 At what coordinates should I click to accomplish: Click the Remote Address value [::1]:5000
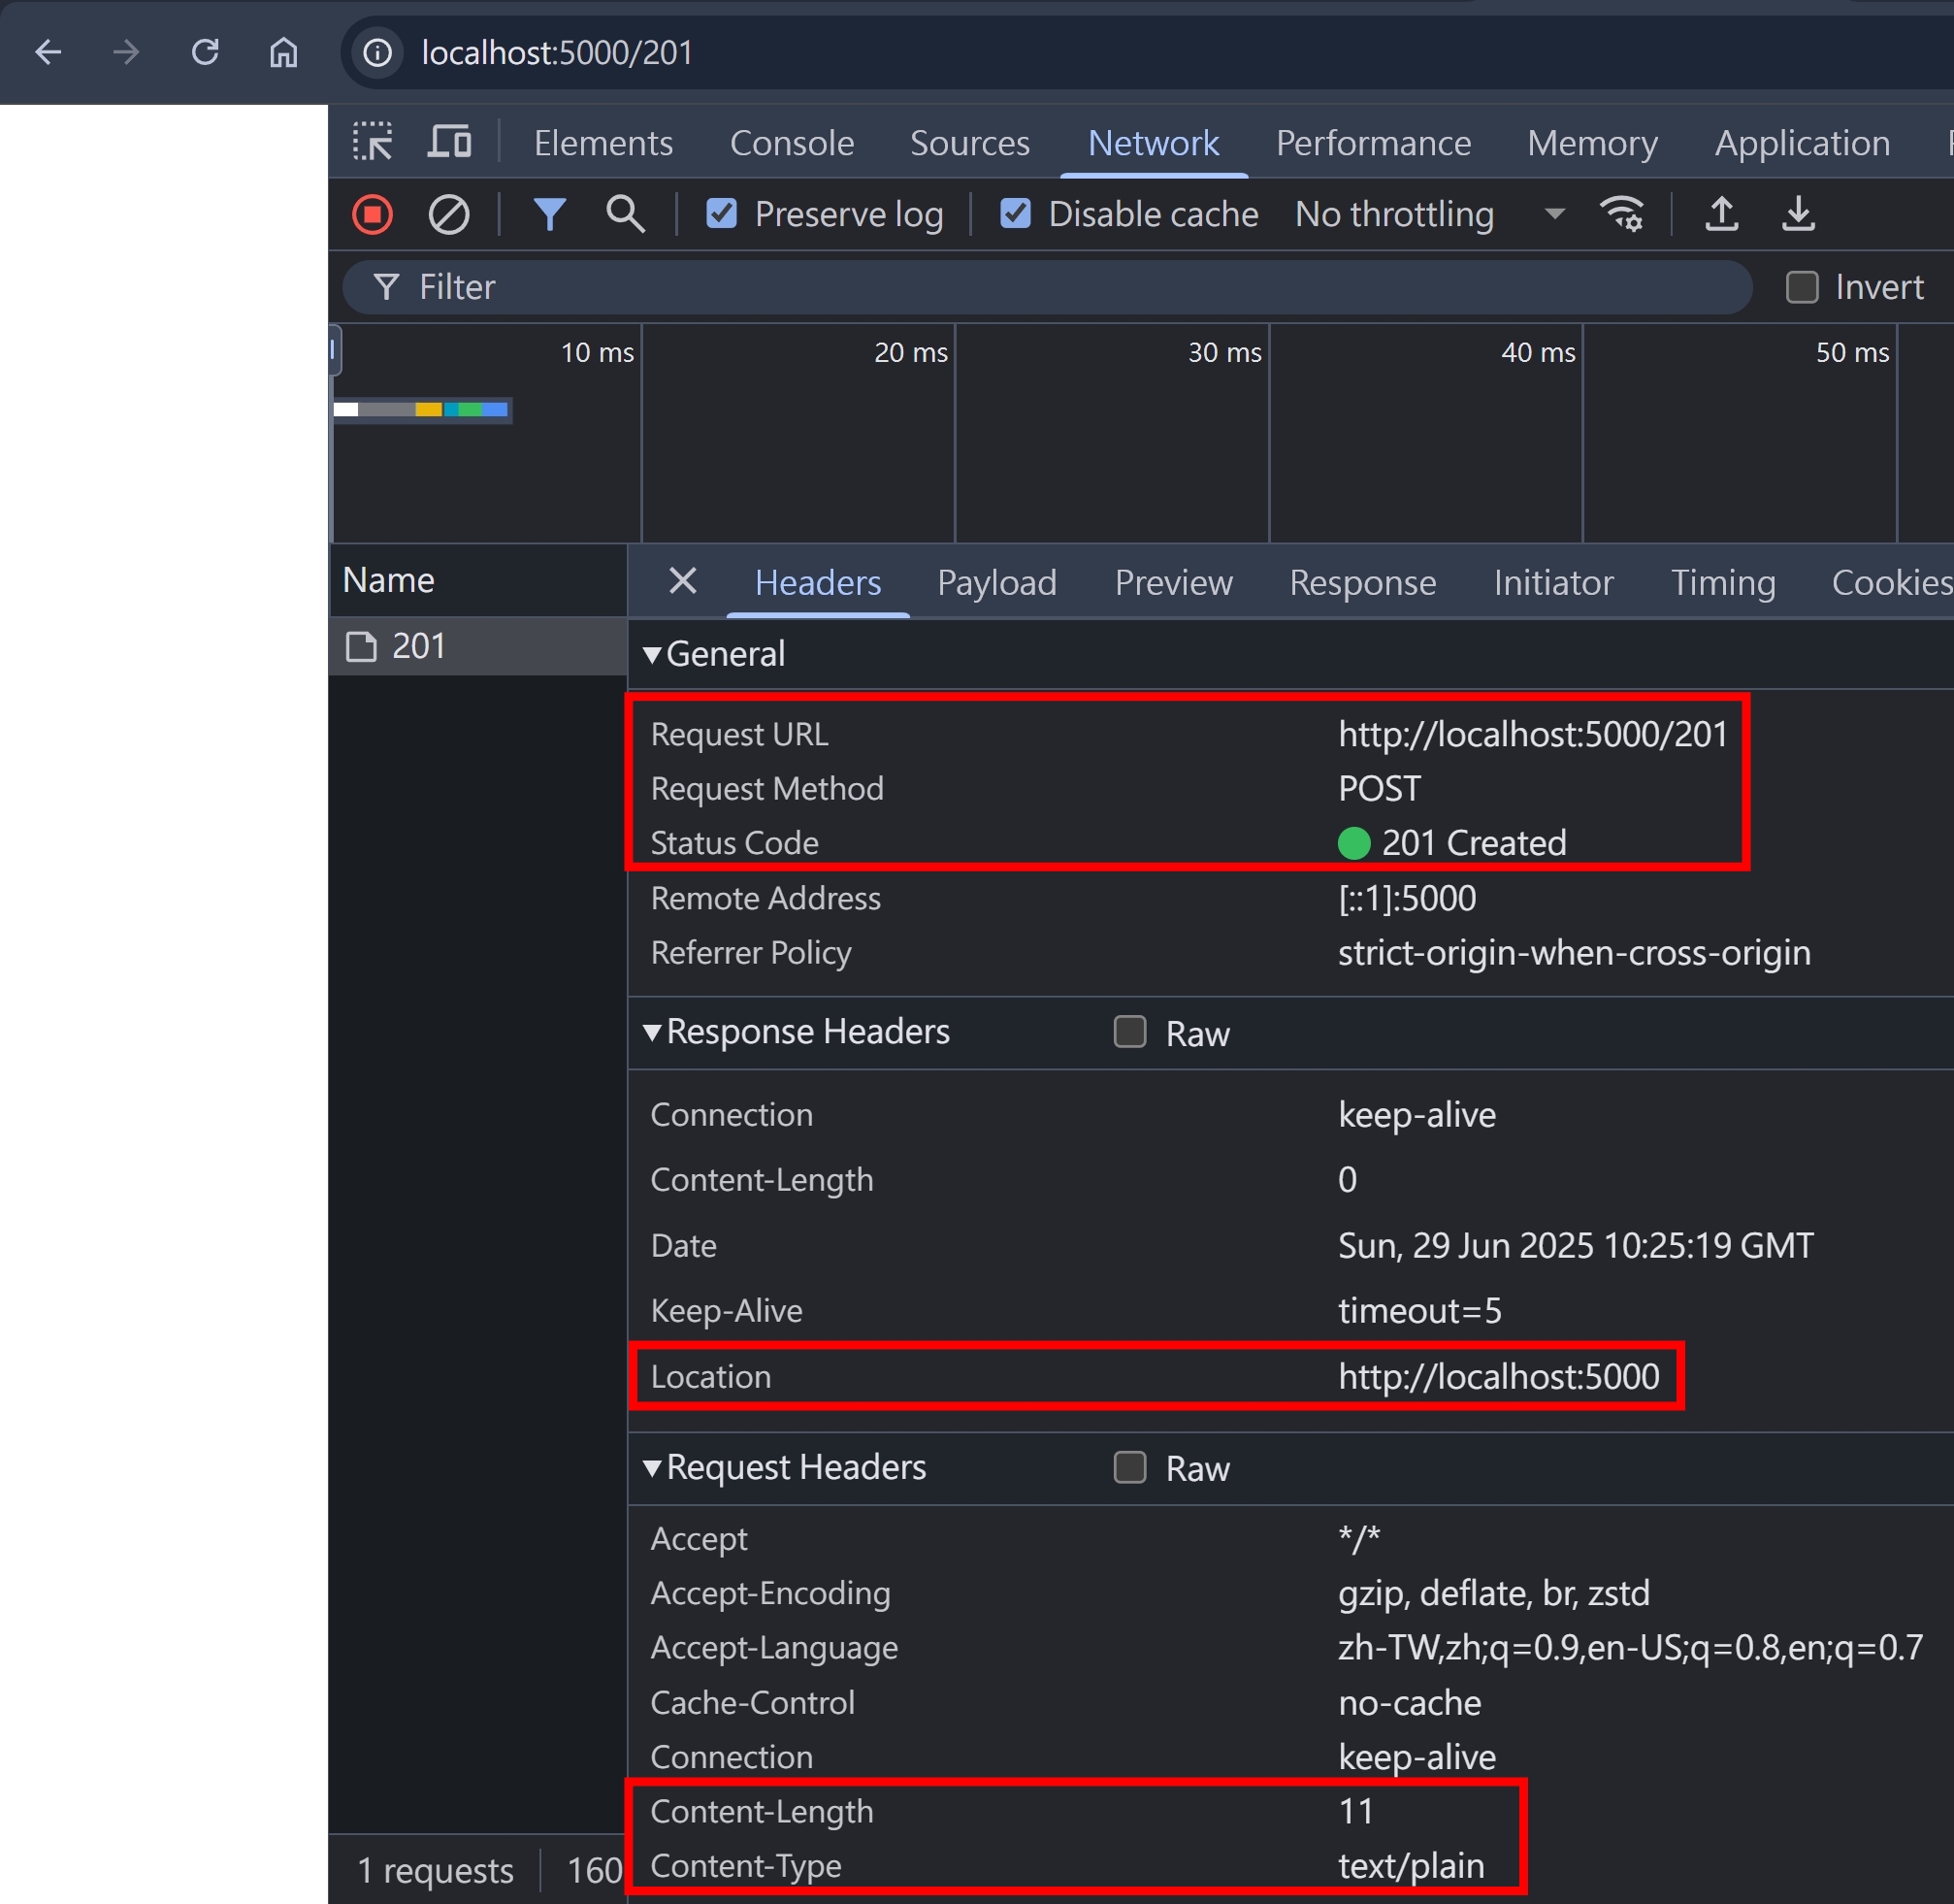coord(1407,898)
